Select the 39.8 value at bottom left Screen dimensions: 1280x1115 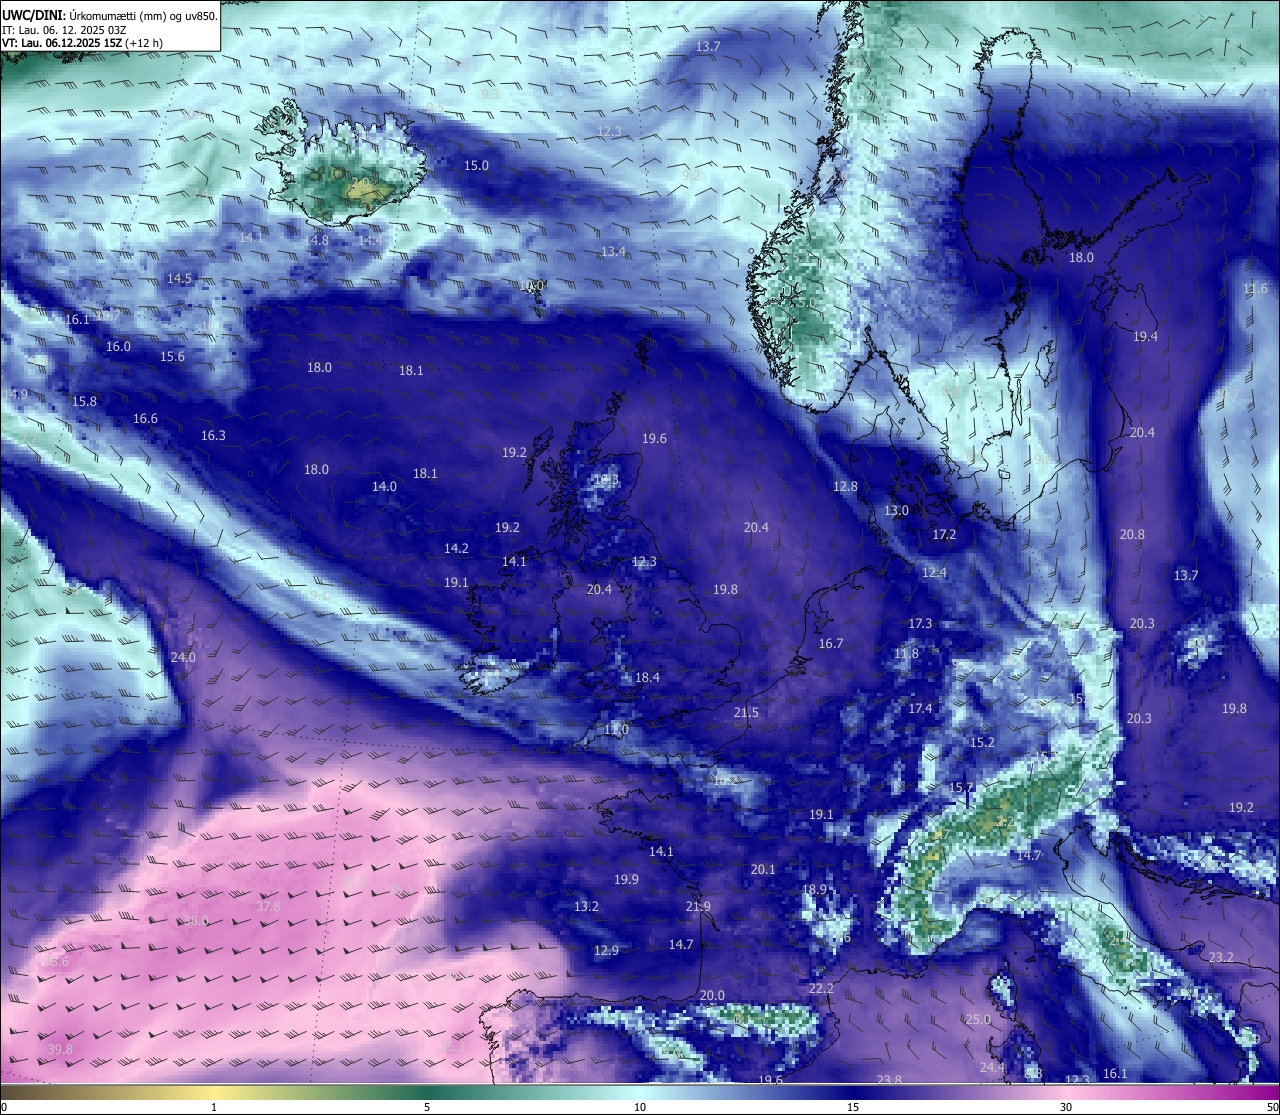point(60,1049)
